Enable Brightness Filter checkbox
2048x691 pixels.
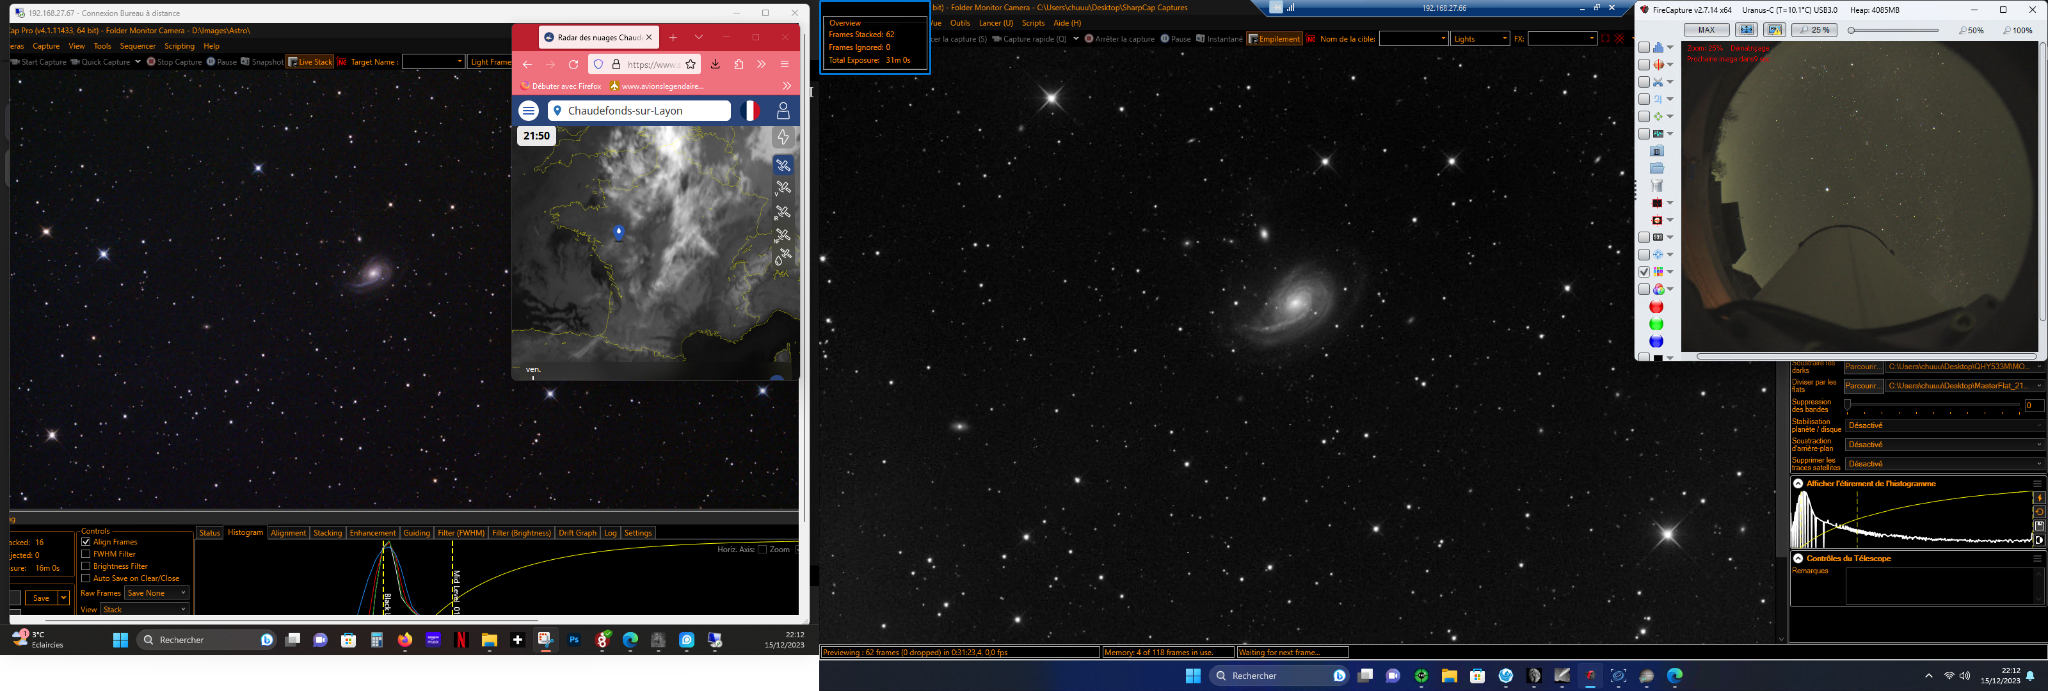(86, 566)
